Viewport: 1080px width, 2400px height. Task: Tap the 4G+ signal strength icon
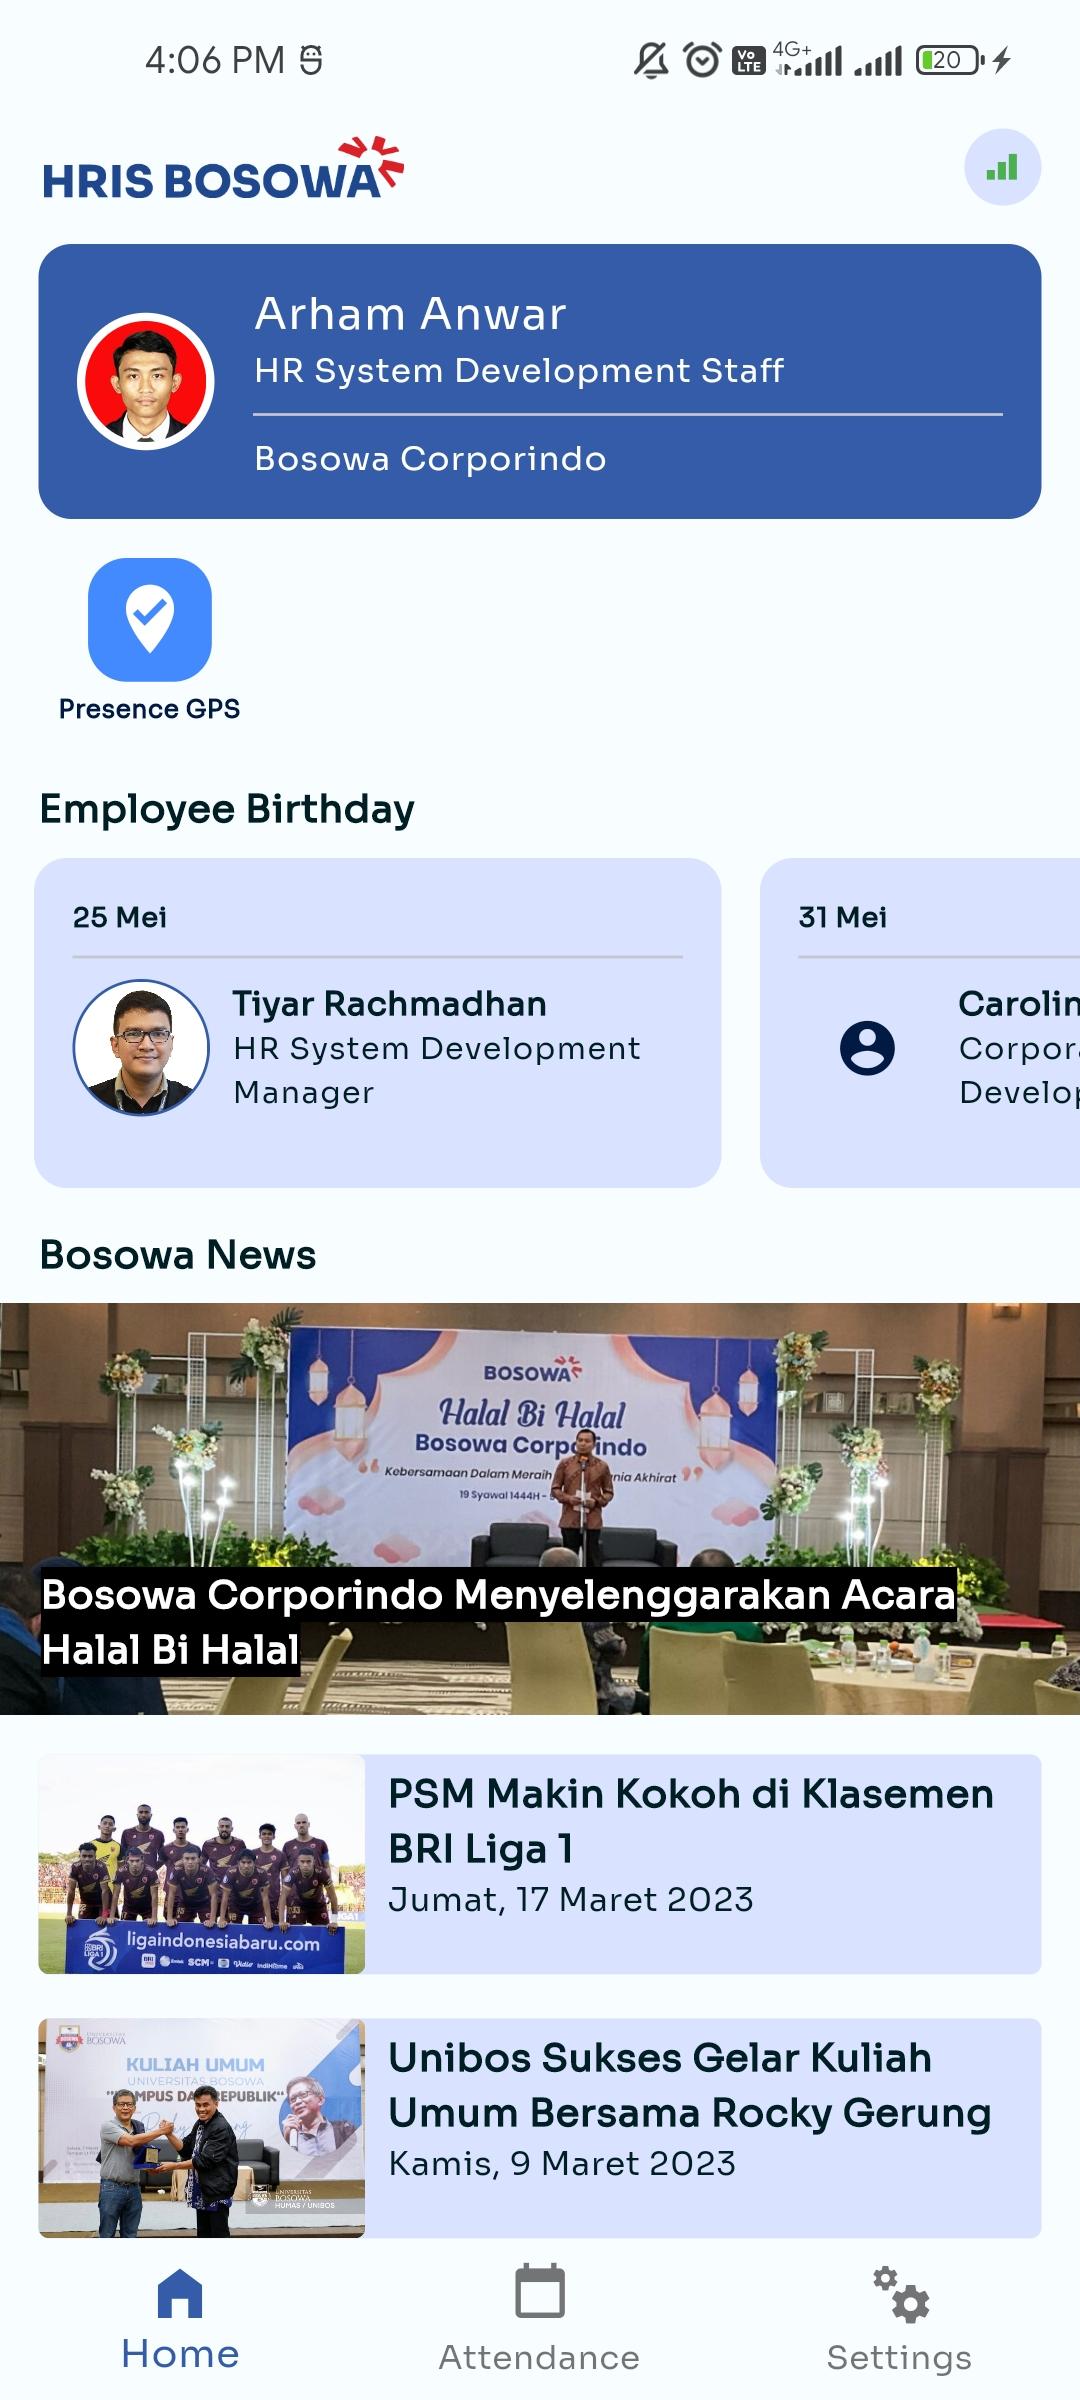pos(808,59)
